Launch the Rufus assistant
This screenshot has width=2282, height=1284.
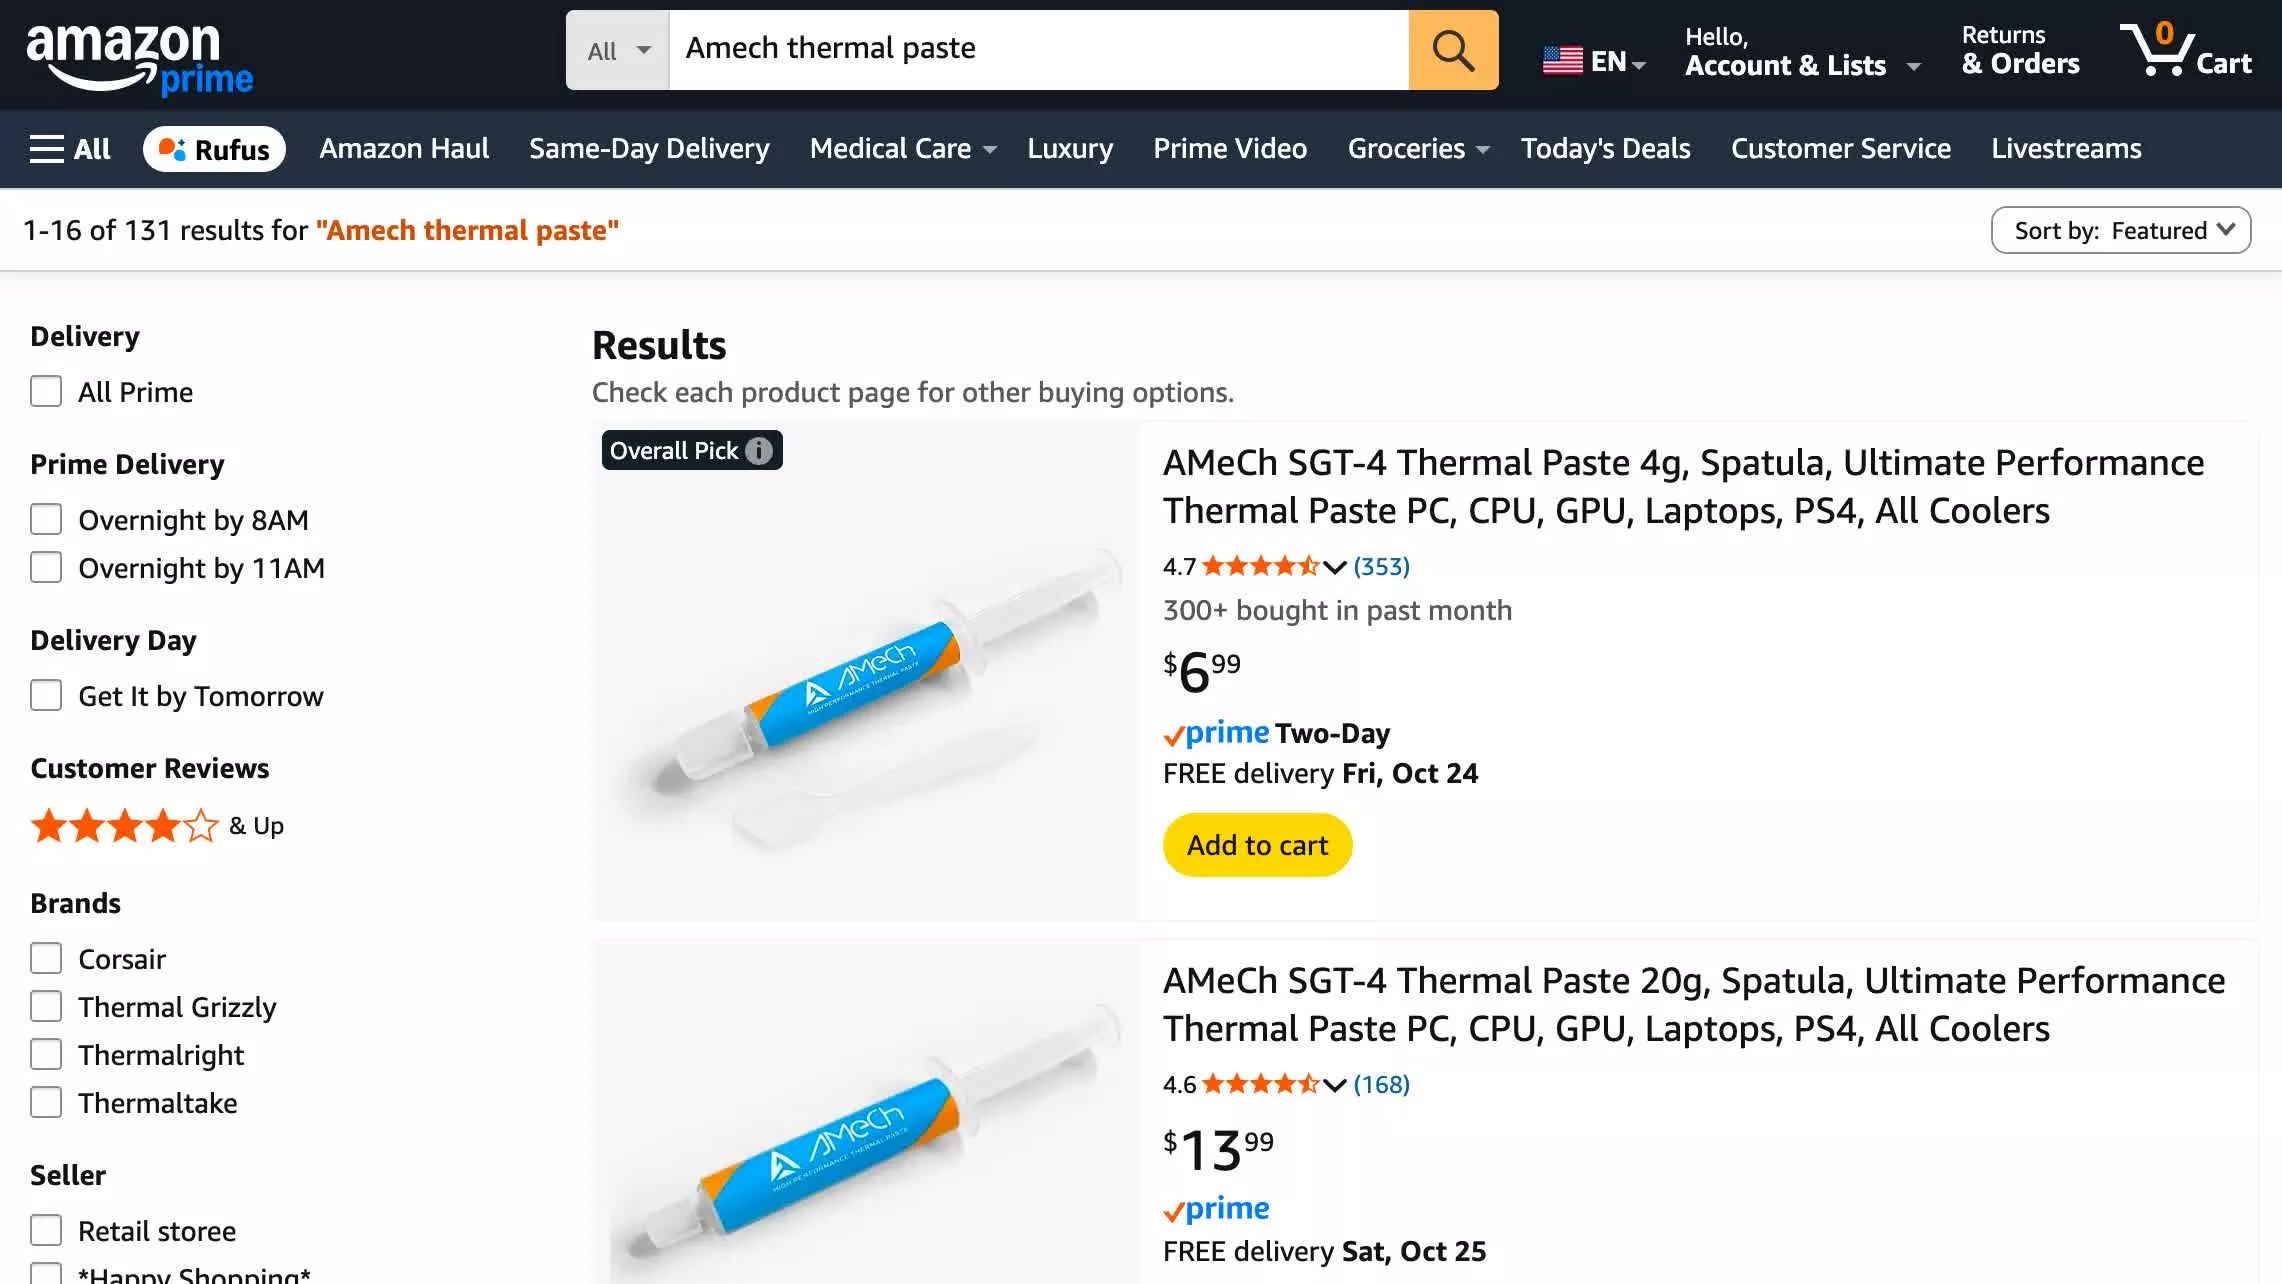coord(214,149)
